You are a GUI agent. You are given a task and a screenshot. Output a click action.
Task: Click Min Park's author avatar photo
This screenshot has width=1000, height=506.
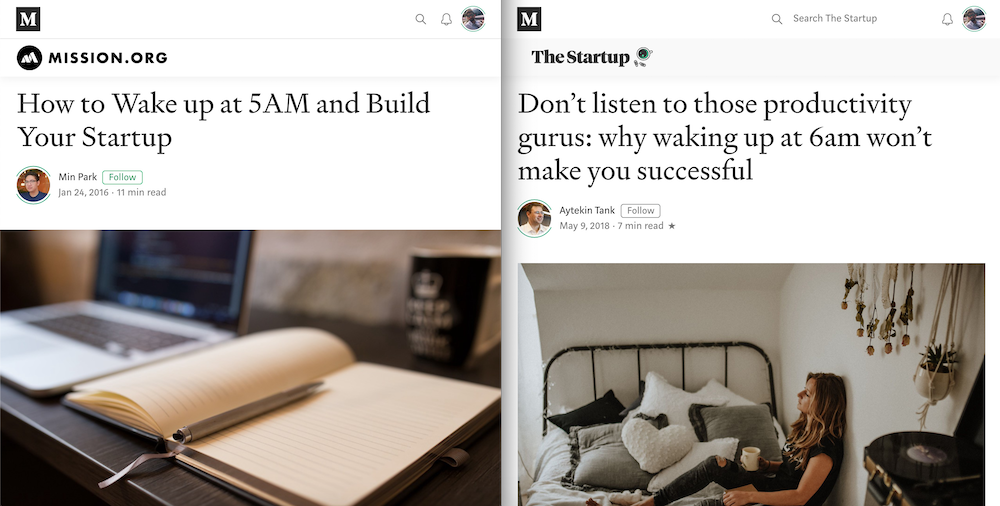(33, 185)
